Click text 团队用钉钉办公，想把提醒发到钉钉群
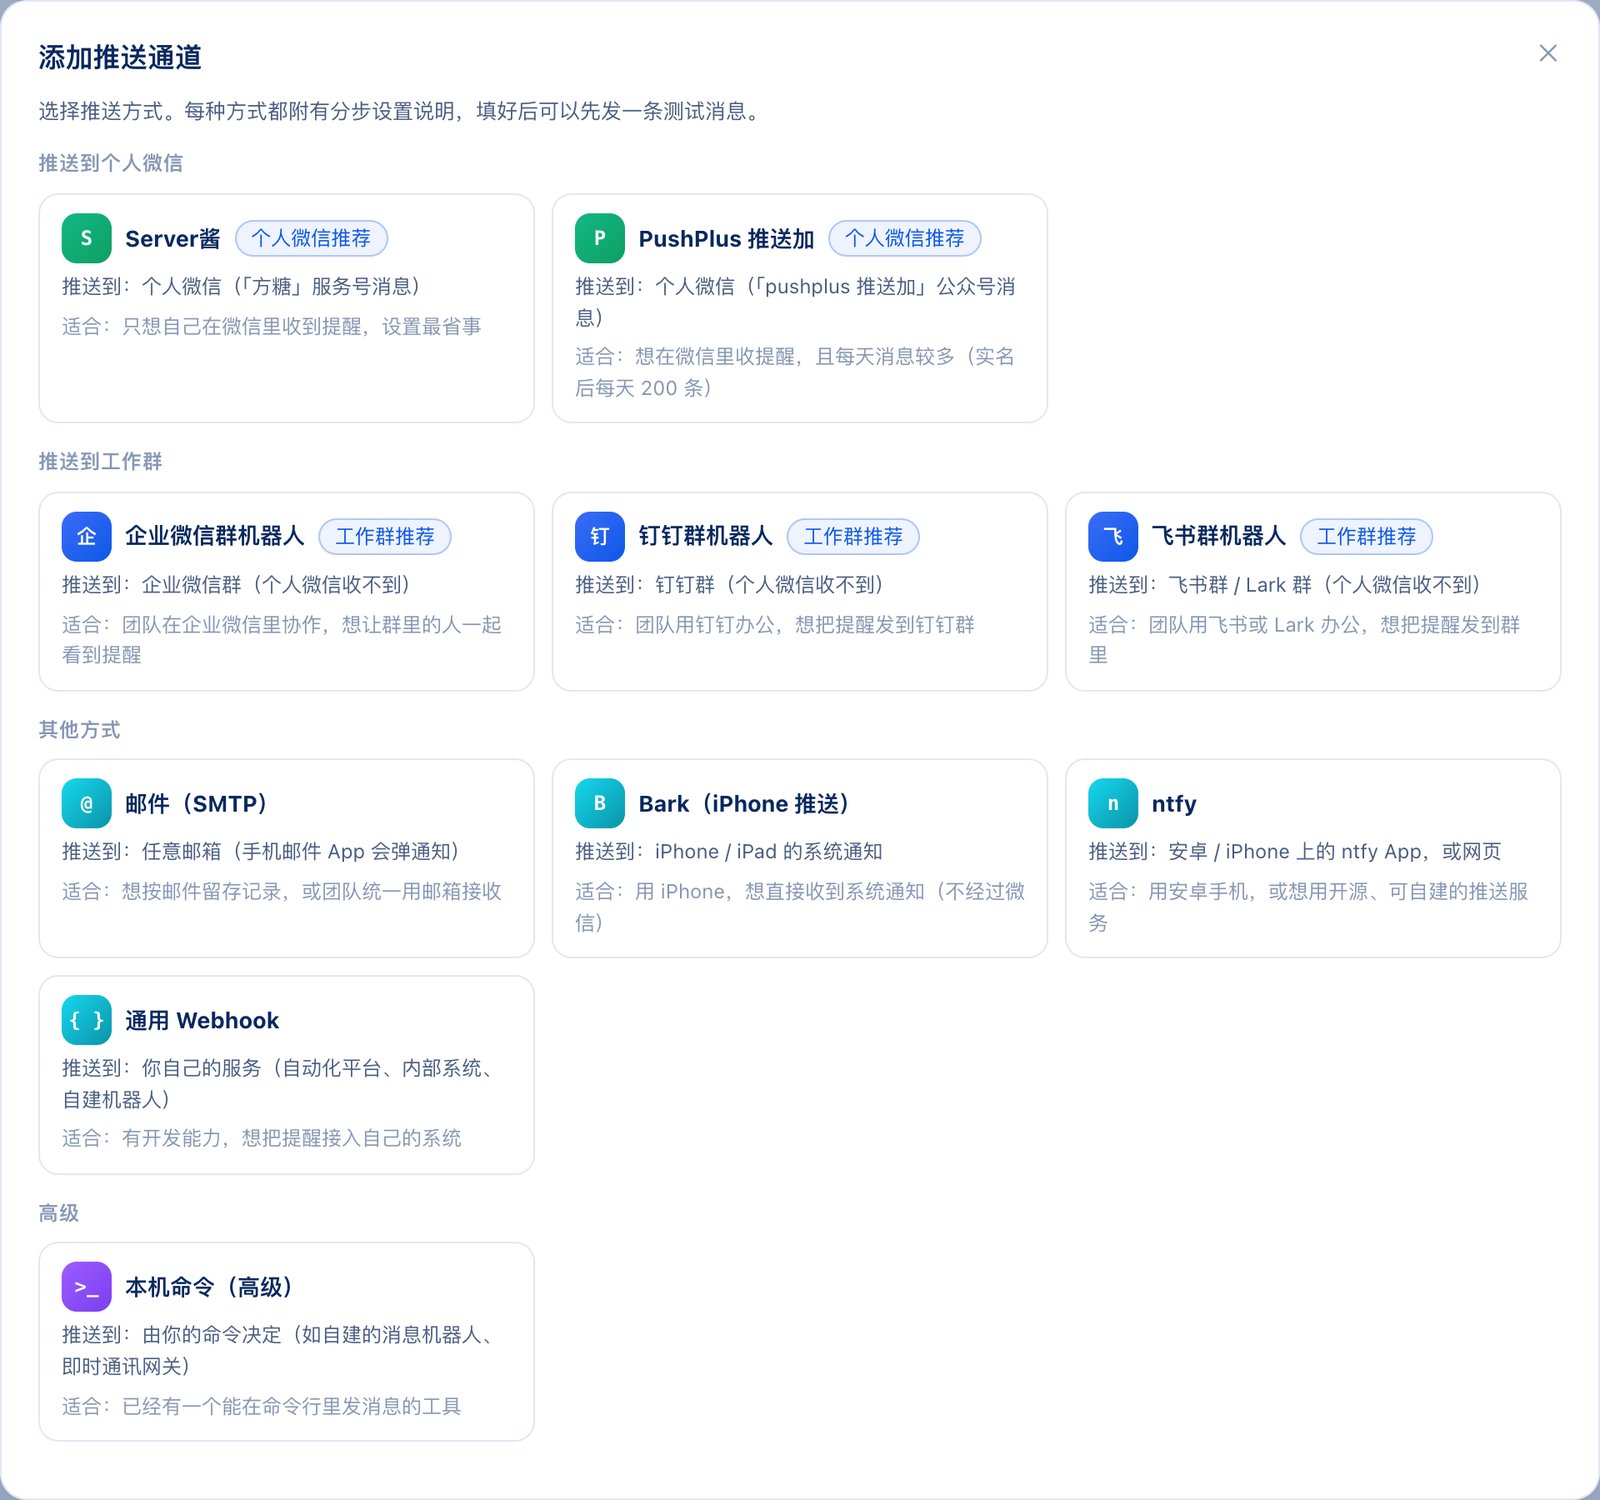 click(805, 624)
